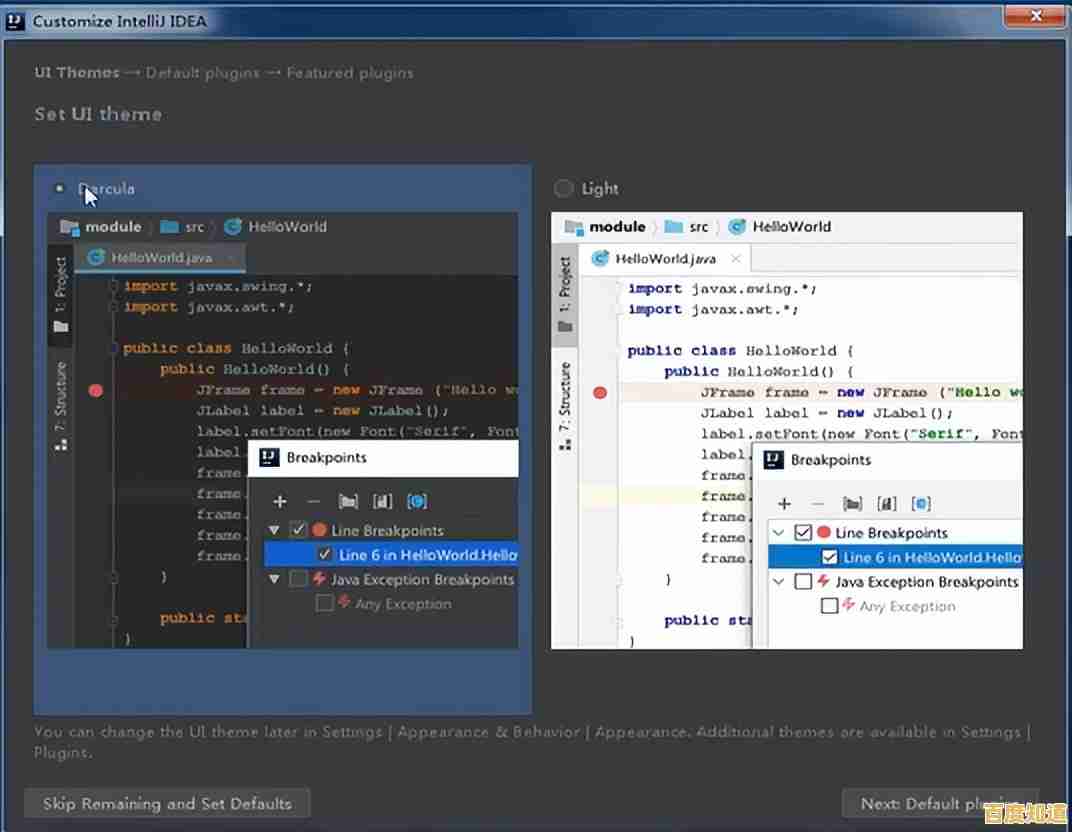Click the module folder icon in Light preview breadcrumb
Viewport: 1072px width, 832px height.
coord(574,227)
